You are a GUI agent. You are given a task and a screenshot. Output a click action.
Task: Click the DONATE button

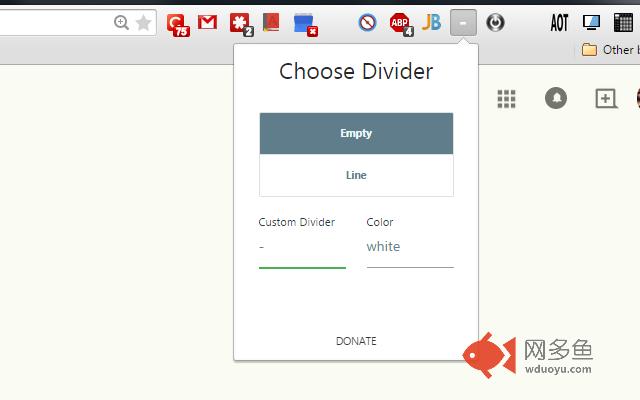pyautogui.click(x=356, y=341)
